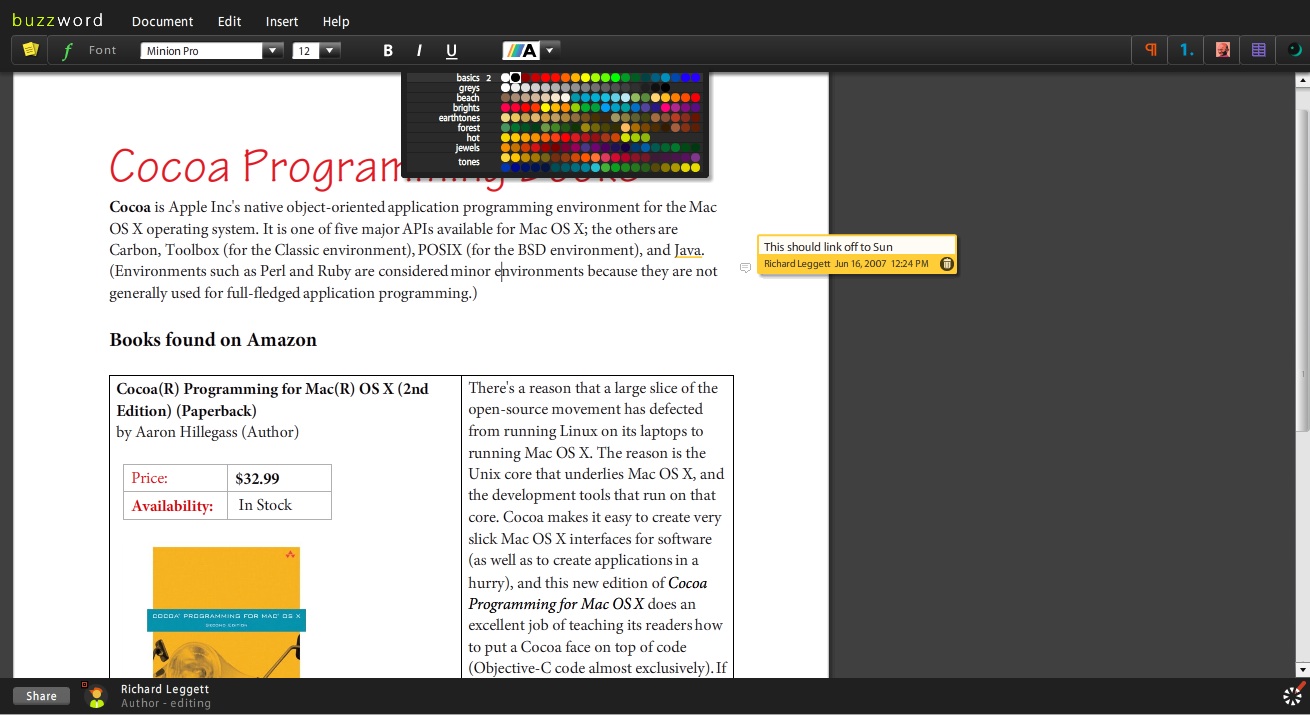Pick the black swatch in basics row
Image resolution: width=1310 pixels, height=715 pixels.
(x=515, y=78)
